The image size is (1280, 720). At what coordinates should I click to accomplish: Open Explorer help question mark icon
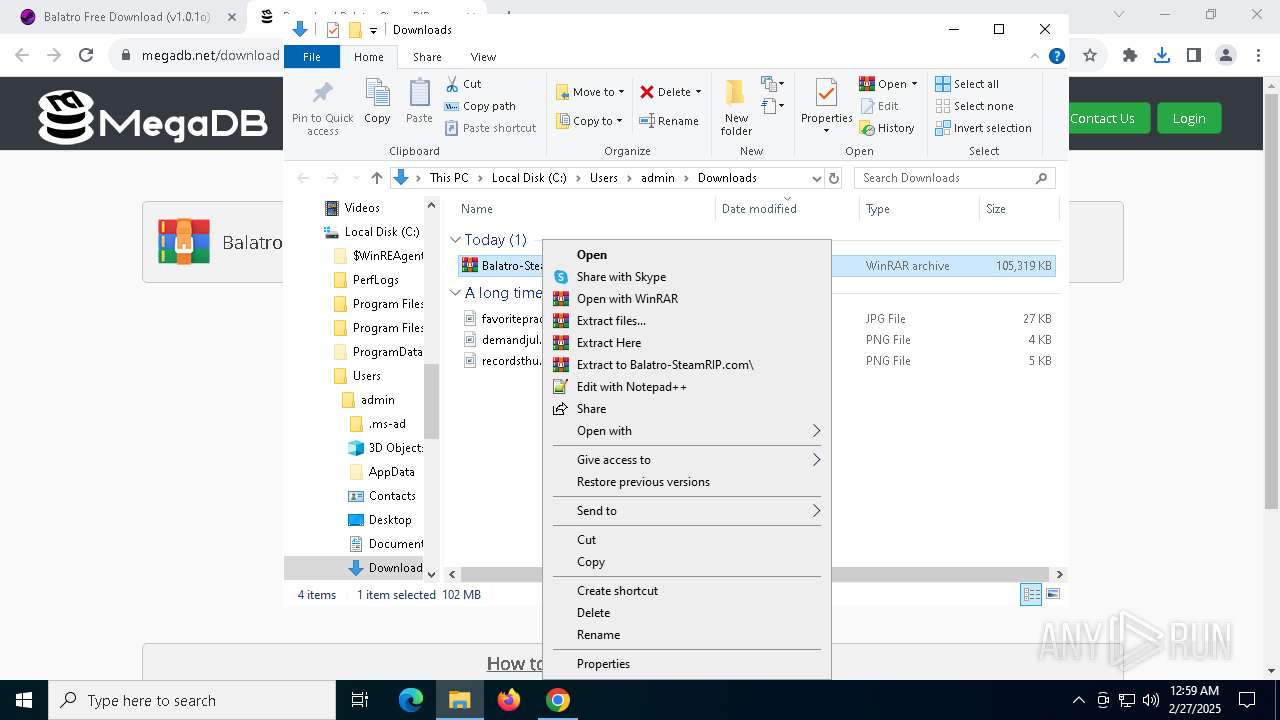pyautogui.click(x=1056, y=57)
